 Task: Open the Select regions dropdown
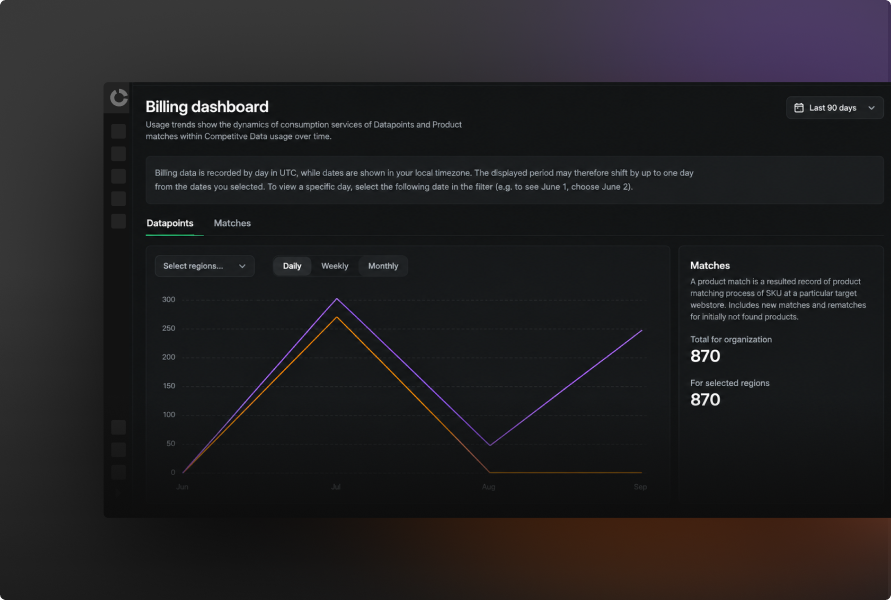(205, 266)
